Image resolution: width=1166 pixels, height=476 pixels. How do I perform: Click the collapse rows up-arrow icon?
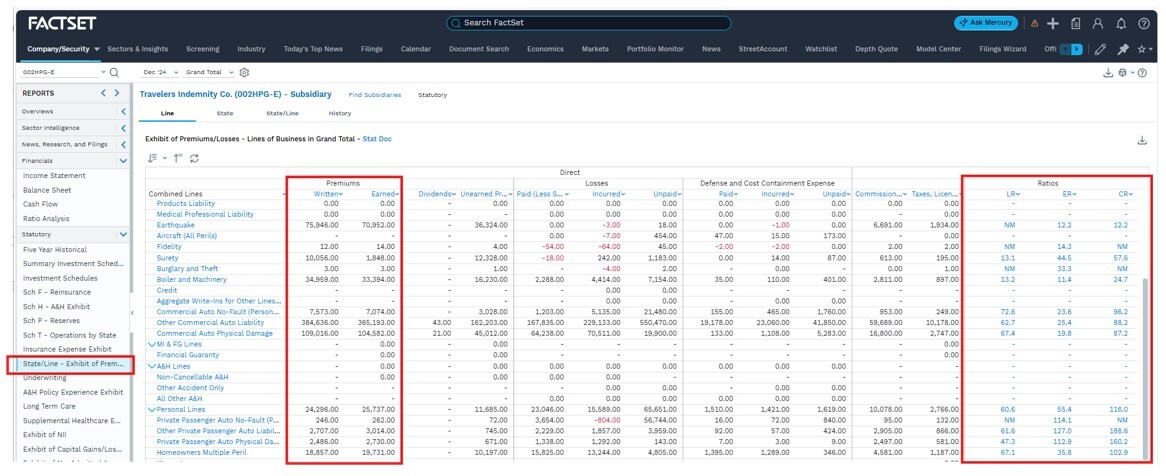(x=178, y=158)
